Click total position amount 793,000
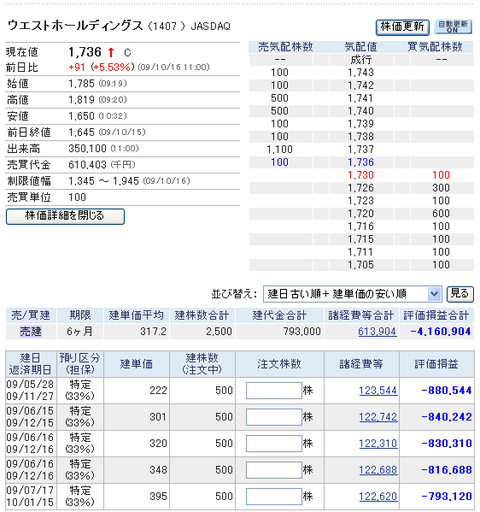 pos(302,331)
